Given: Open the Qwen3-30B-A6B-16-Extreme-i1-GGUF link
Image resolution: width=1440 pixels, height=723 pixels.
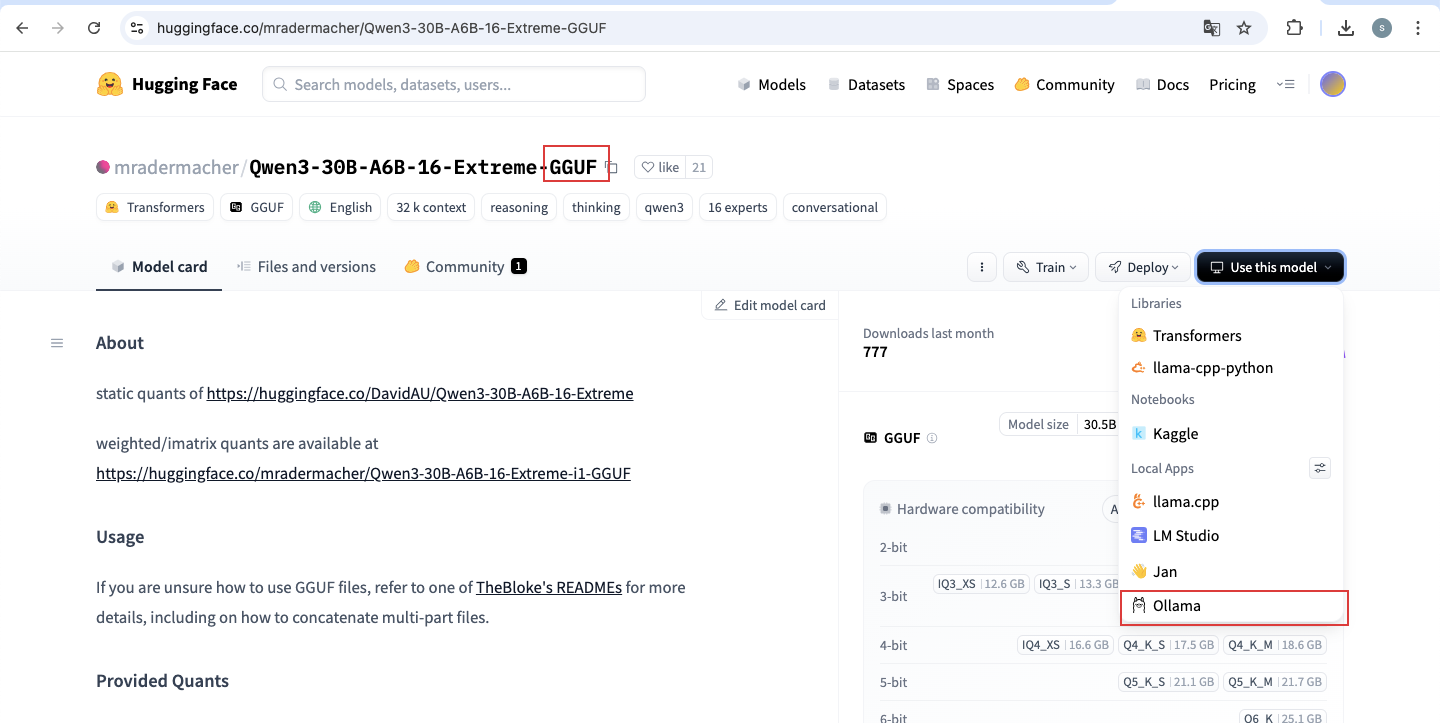Looking at the screenshot, I should pyautogui.click(x=363, y=473).
